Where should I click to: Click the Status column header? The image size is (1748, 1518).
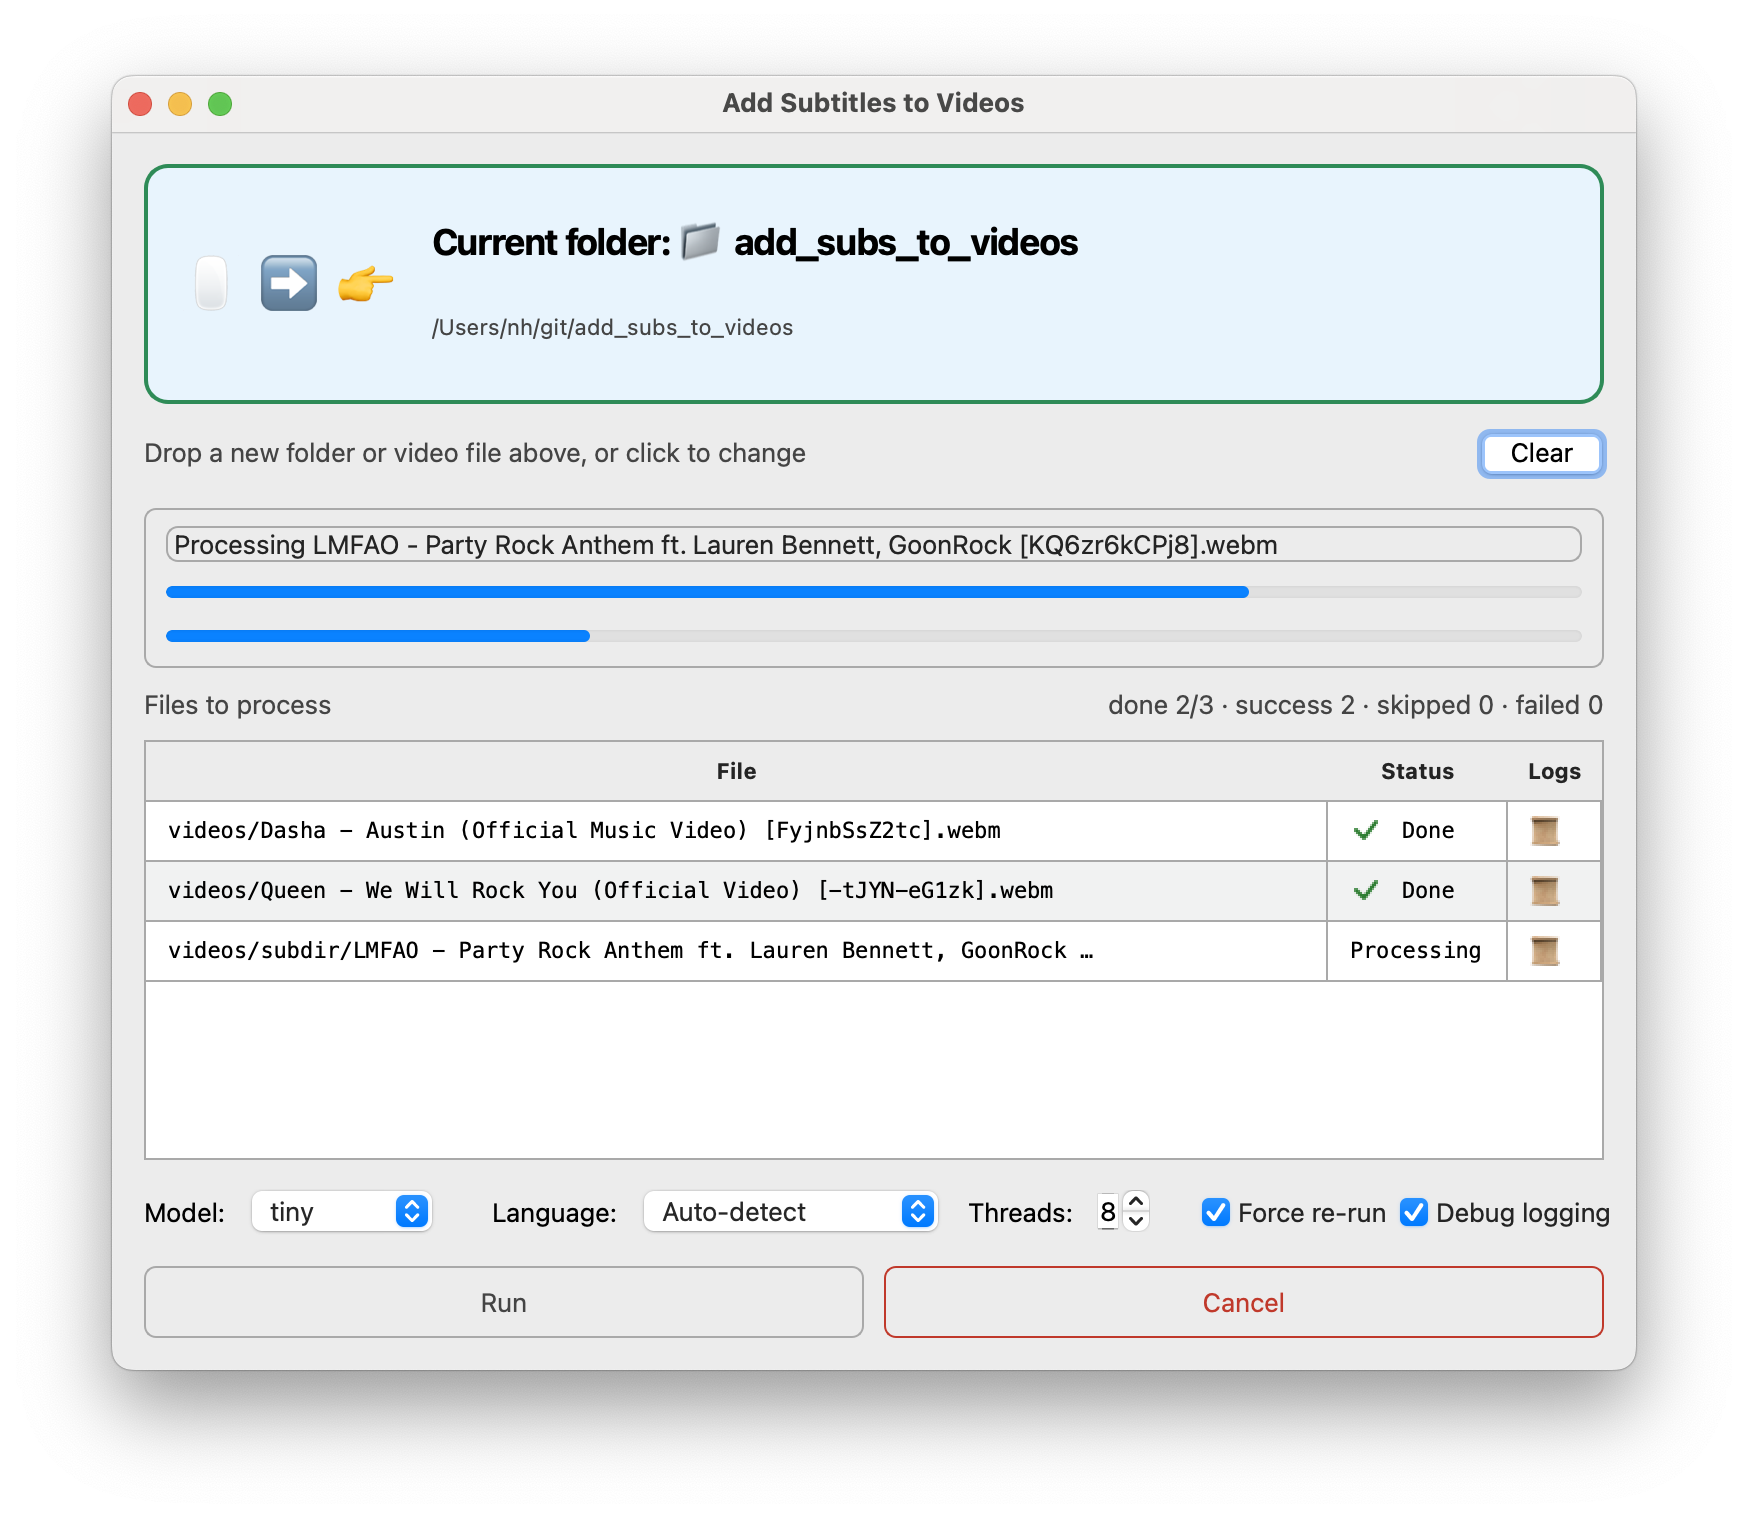point(1417,771)
